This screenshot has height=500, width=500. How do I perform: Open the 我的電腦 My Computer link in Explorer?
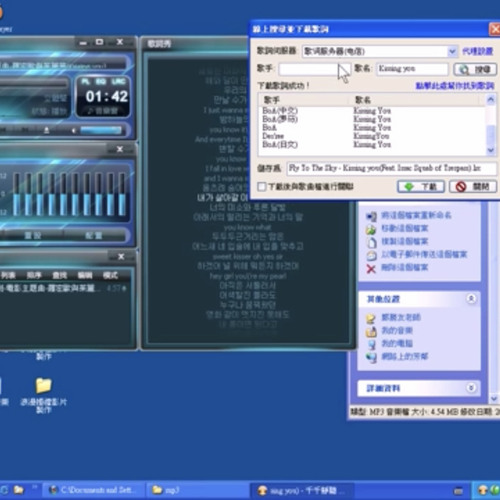click(397, 343)
